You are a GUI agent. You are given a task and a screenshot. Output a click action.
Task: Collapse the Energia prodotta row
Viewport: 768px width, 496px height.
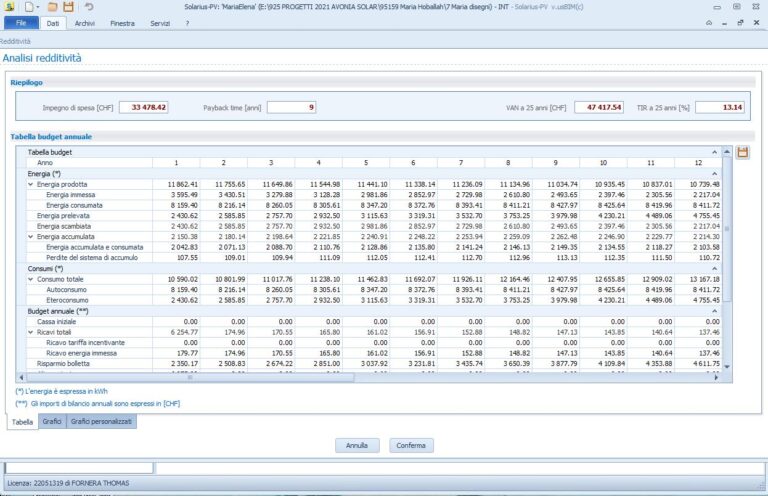(x=31, y=185)
